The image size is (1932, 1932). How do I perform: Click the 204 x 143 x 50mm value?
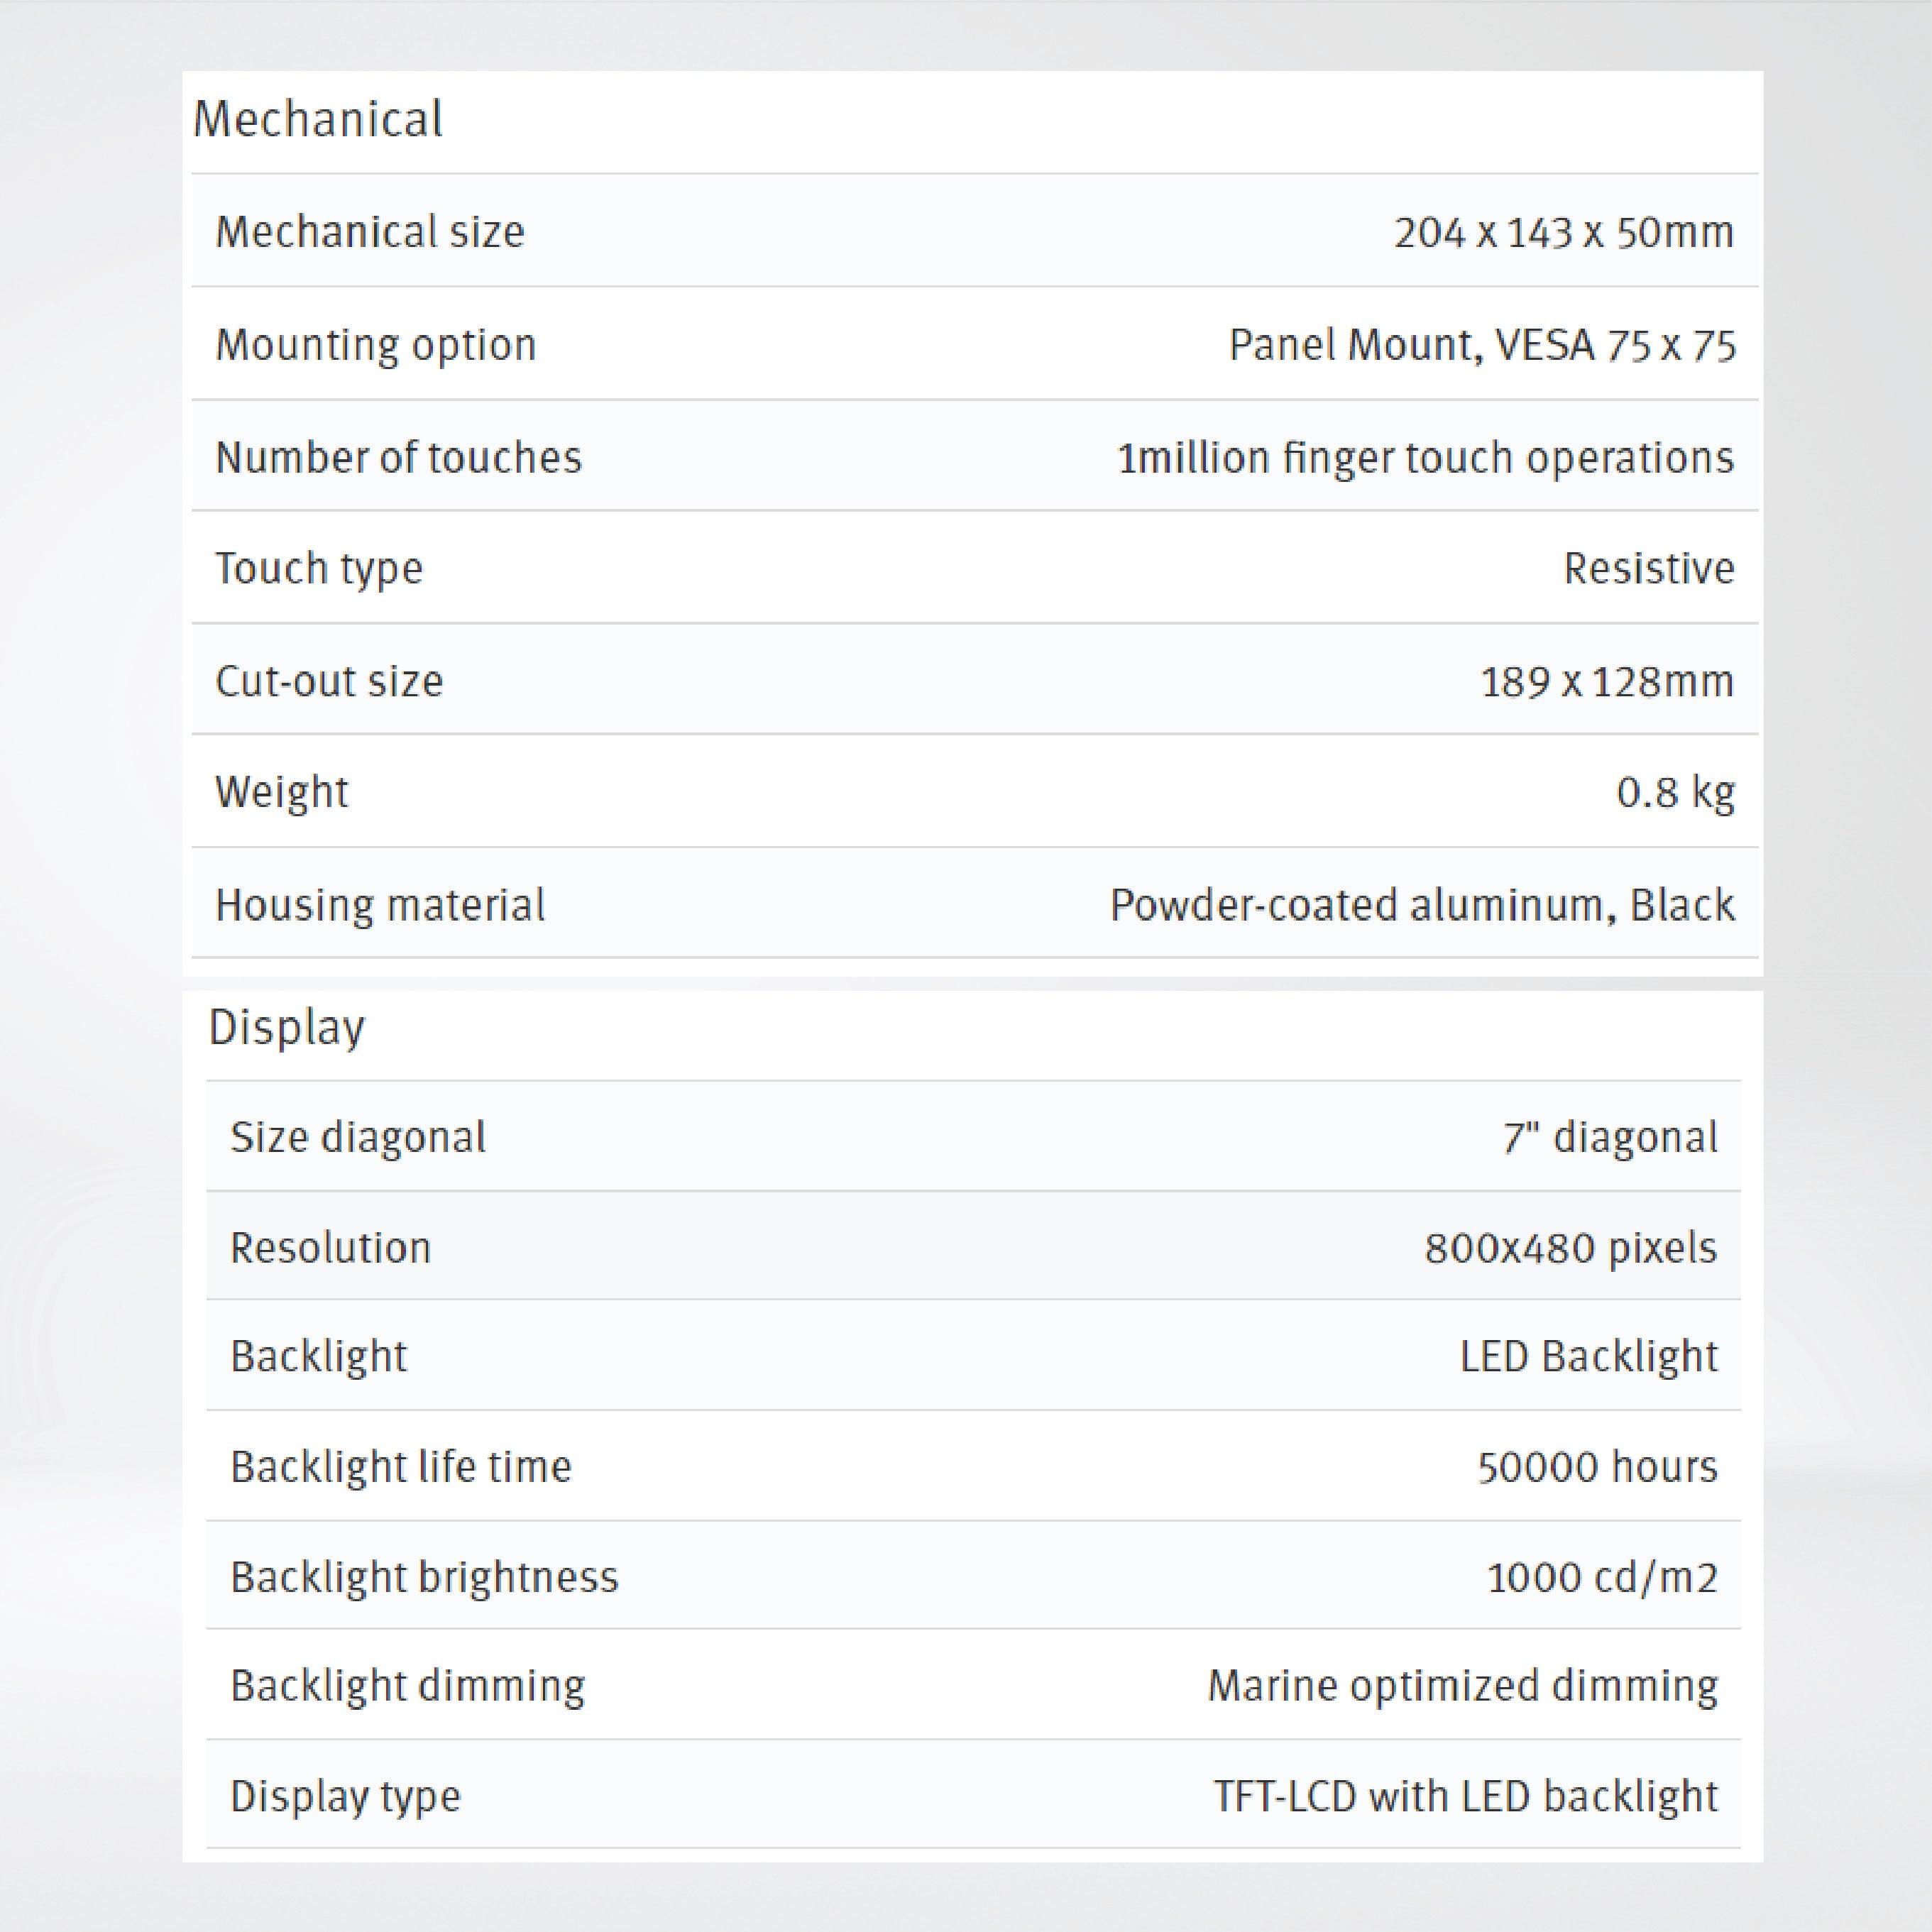point(1564,232)
